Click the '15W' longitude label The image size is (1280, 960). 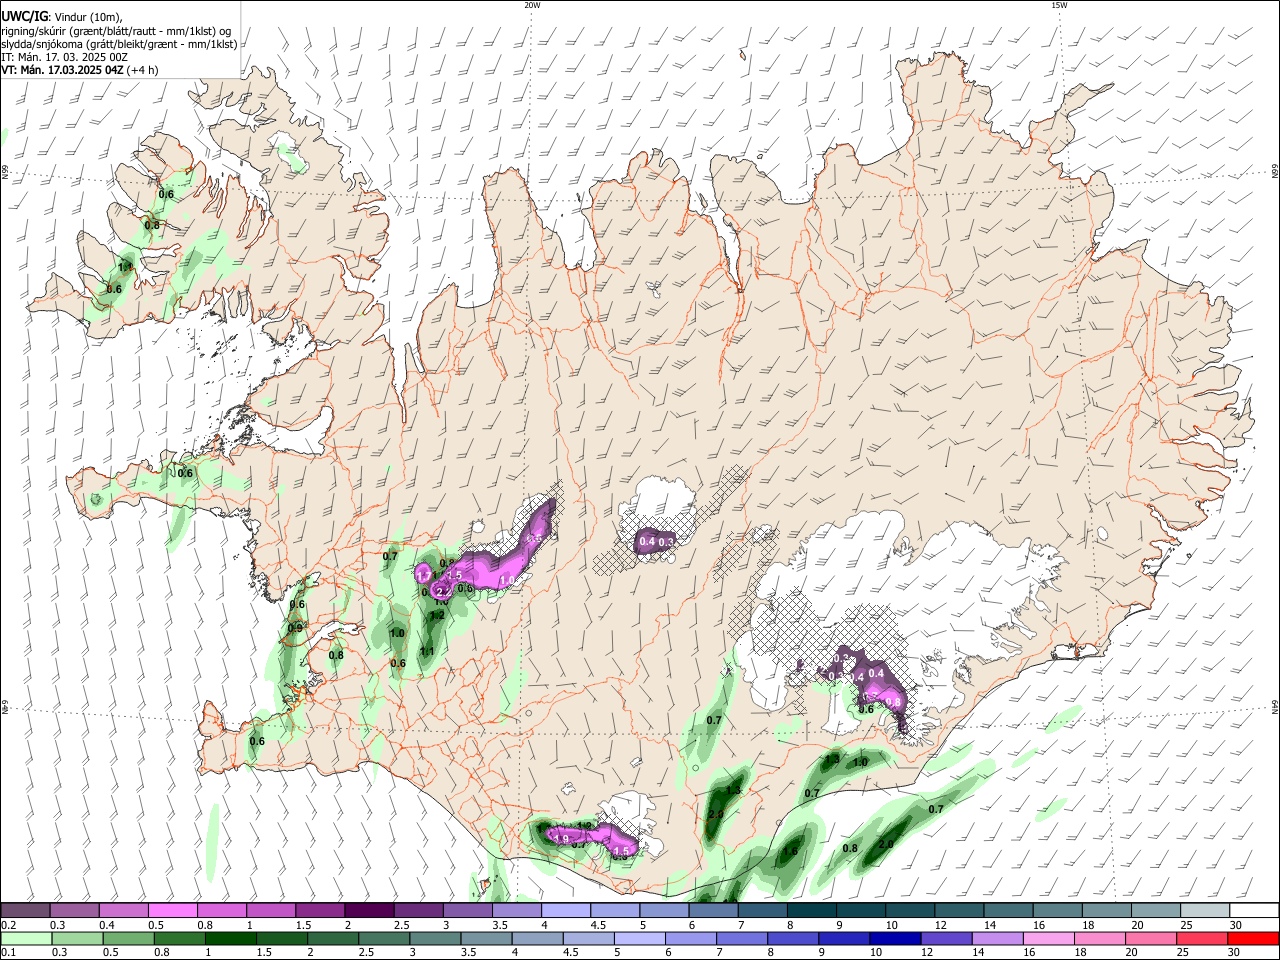[1059, 5]
